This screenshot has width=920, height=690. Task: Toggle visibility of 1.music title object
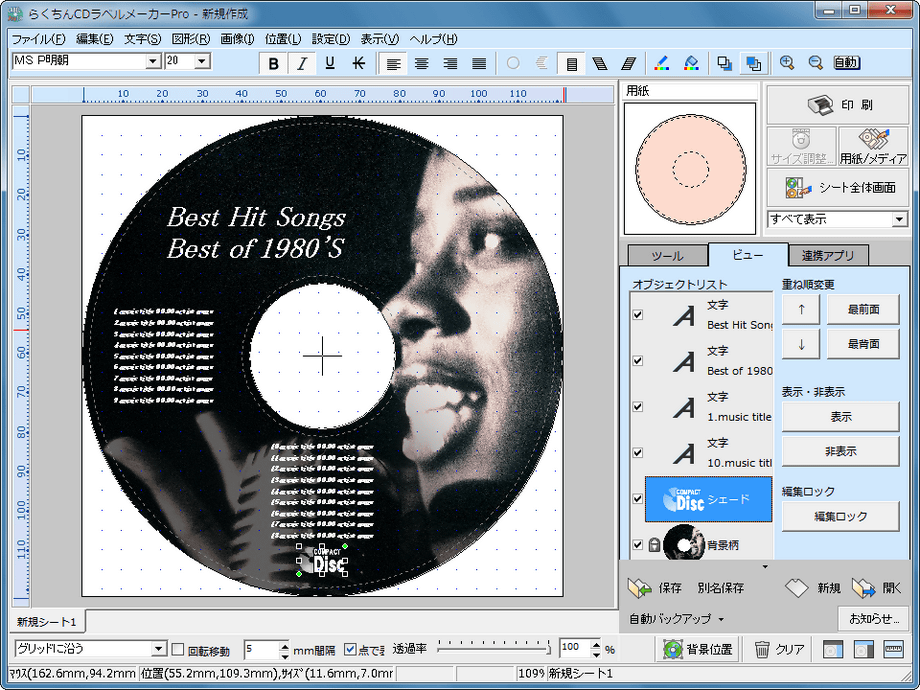pyautogui.click(x=638, y=407)
